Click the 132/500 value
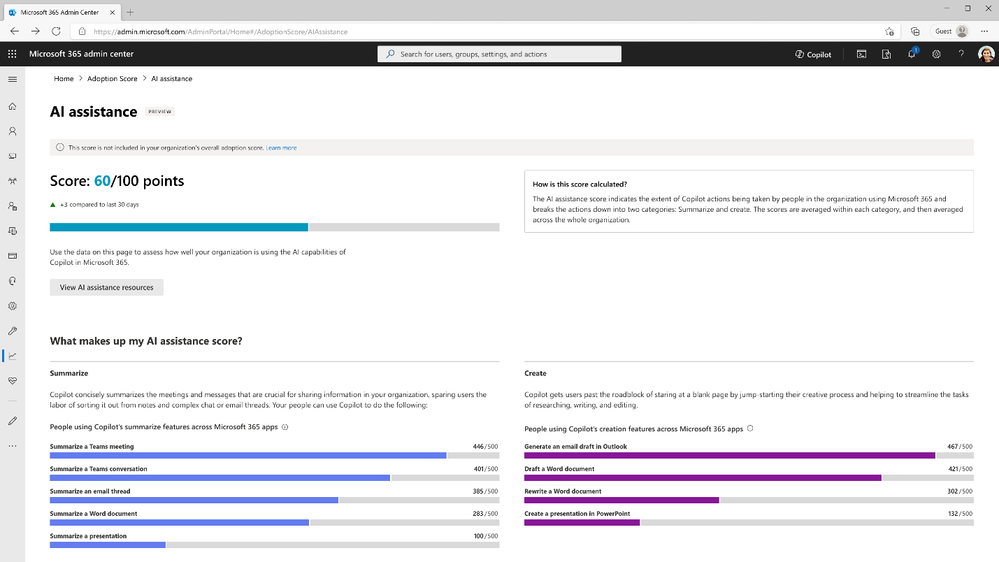Image resolution: width=999 pixels, height=562 pixels. [x=960, y=514]
